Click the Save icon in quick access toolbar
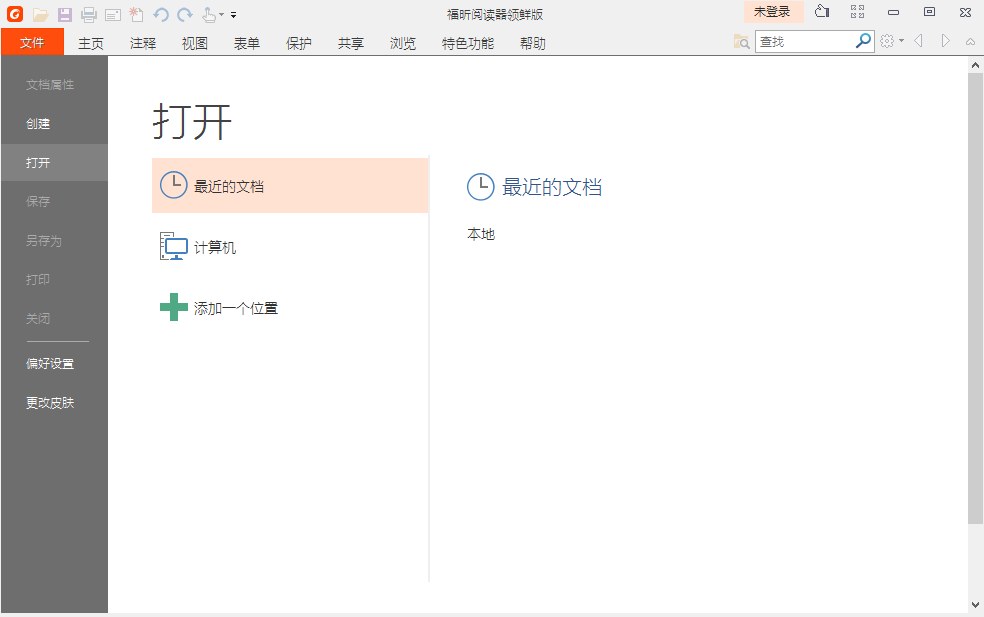This screenshot has width=984, height=617. 64,14
